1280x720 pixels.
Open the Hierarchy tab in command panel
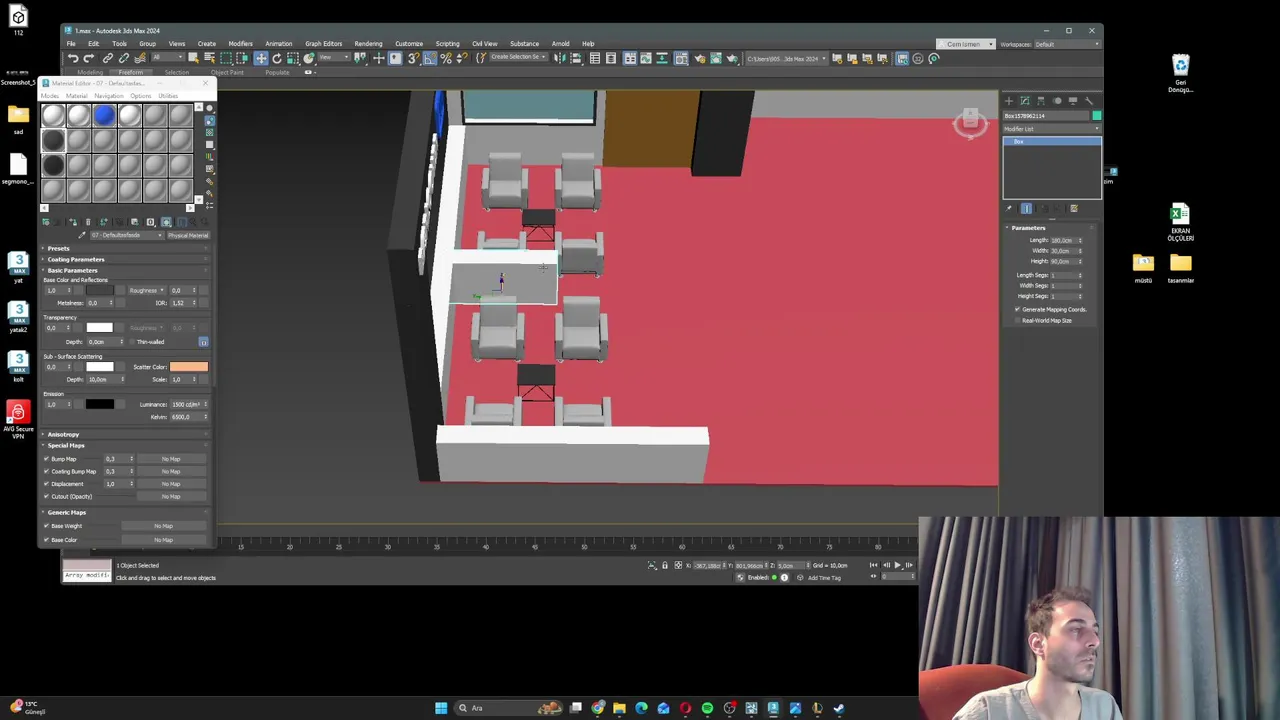[x=1041, y=101]
